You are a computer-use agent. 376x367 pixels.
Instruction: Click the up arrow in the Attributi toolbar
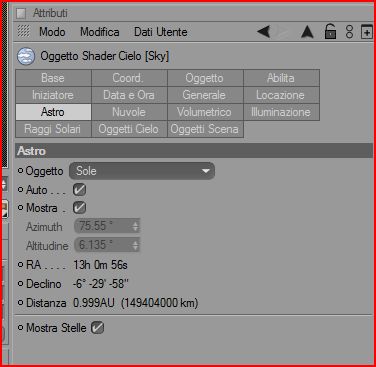307,32
